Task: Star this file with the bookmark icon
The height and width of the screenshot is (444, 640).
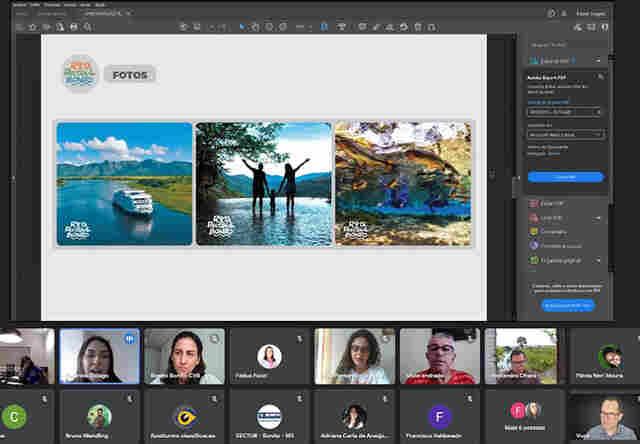Action: click(x=33, y=27)
